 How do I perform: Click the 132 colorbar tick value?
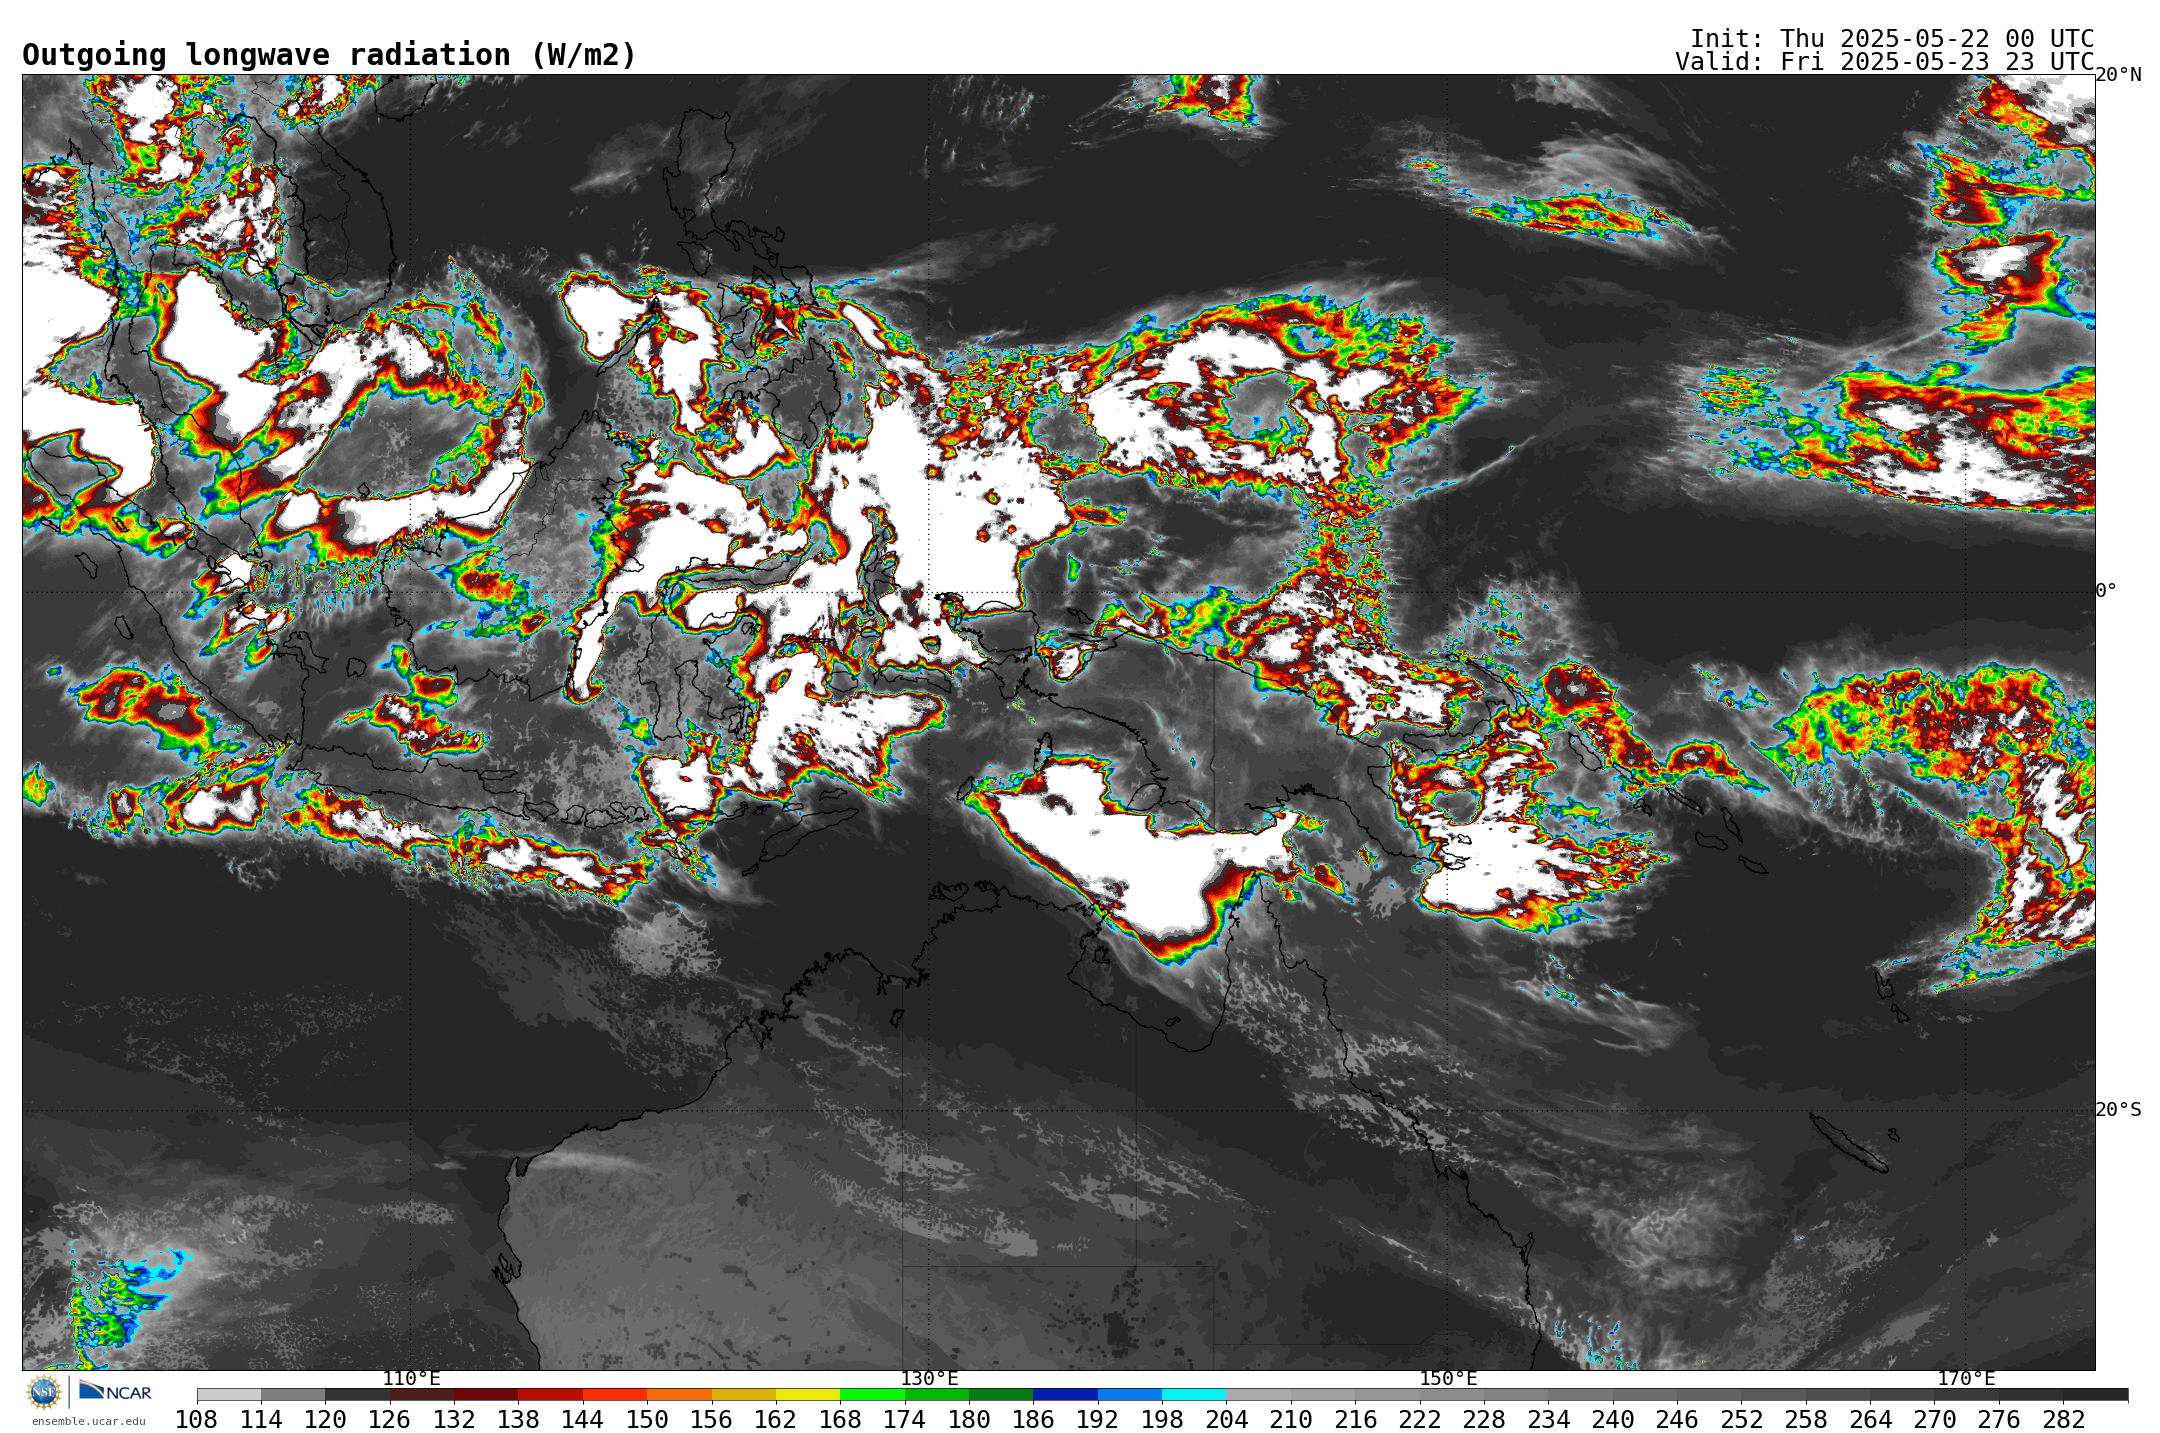[454, 1420]
